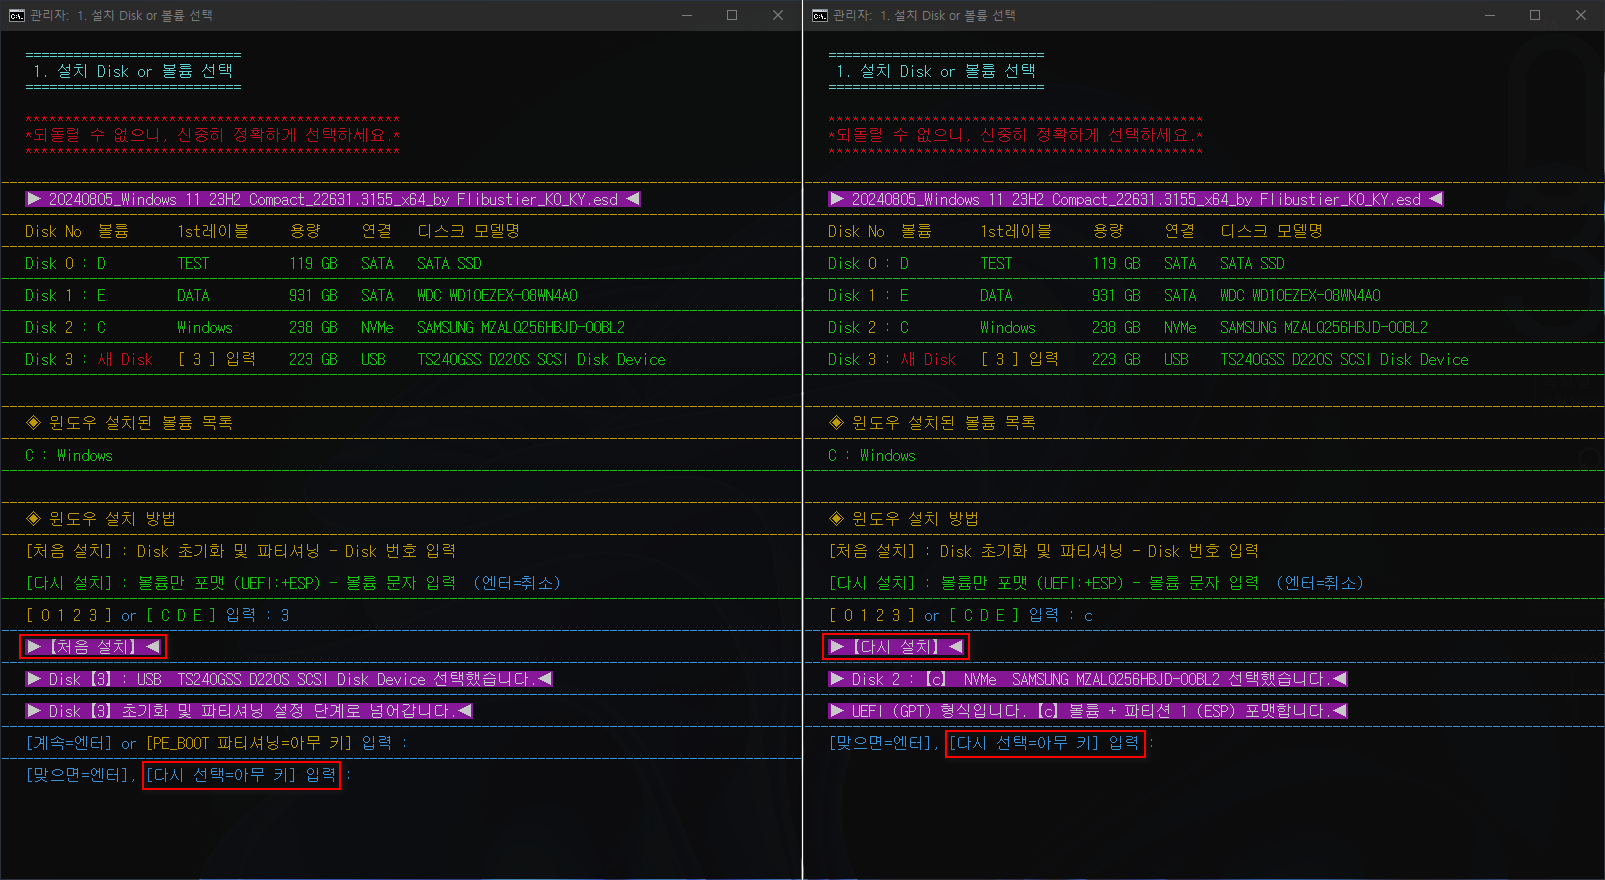Click the '1st레이블' column header in right window

(x=1016, y=231)
